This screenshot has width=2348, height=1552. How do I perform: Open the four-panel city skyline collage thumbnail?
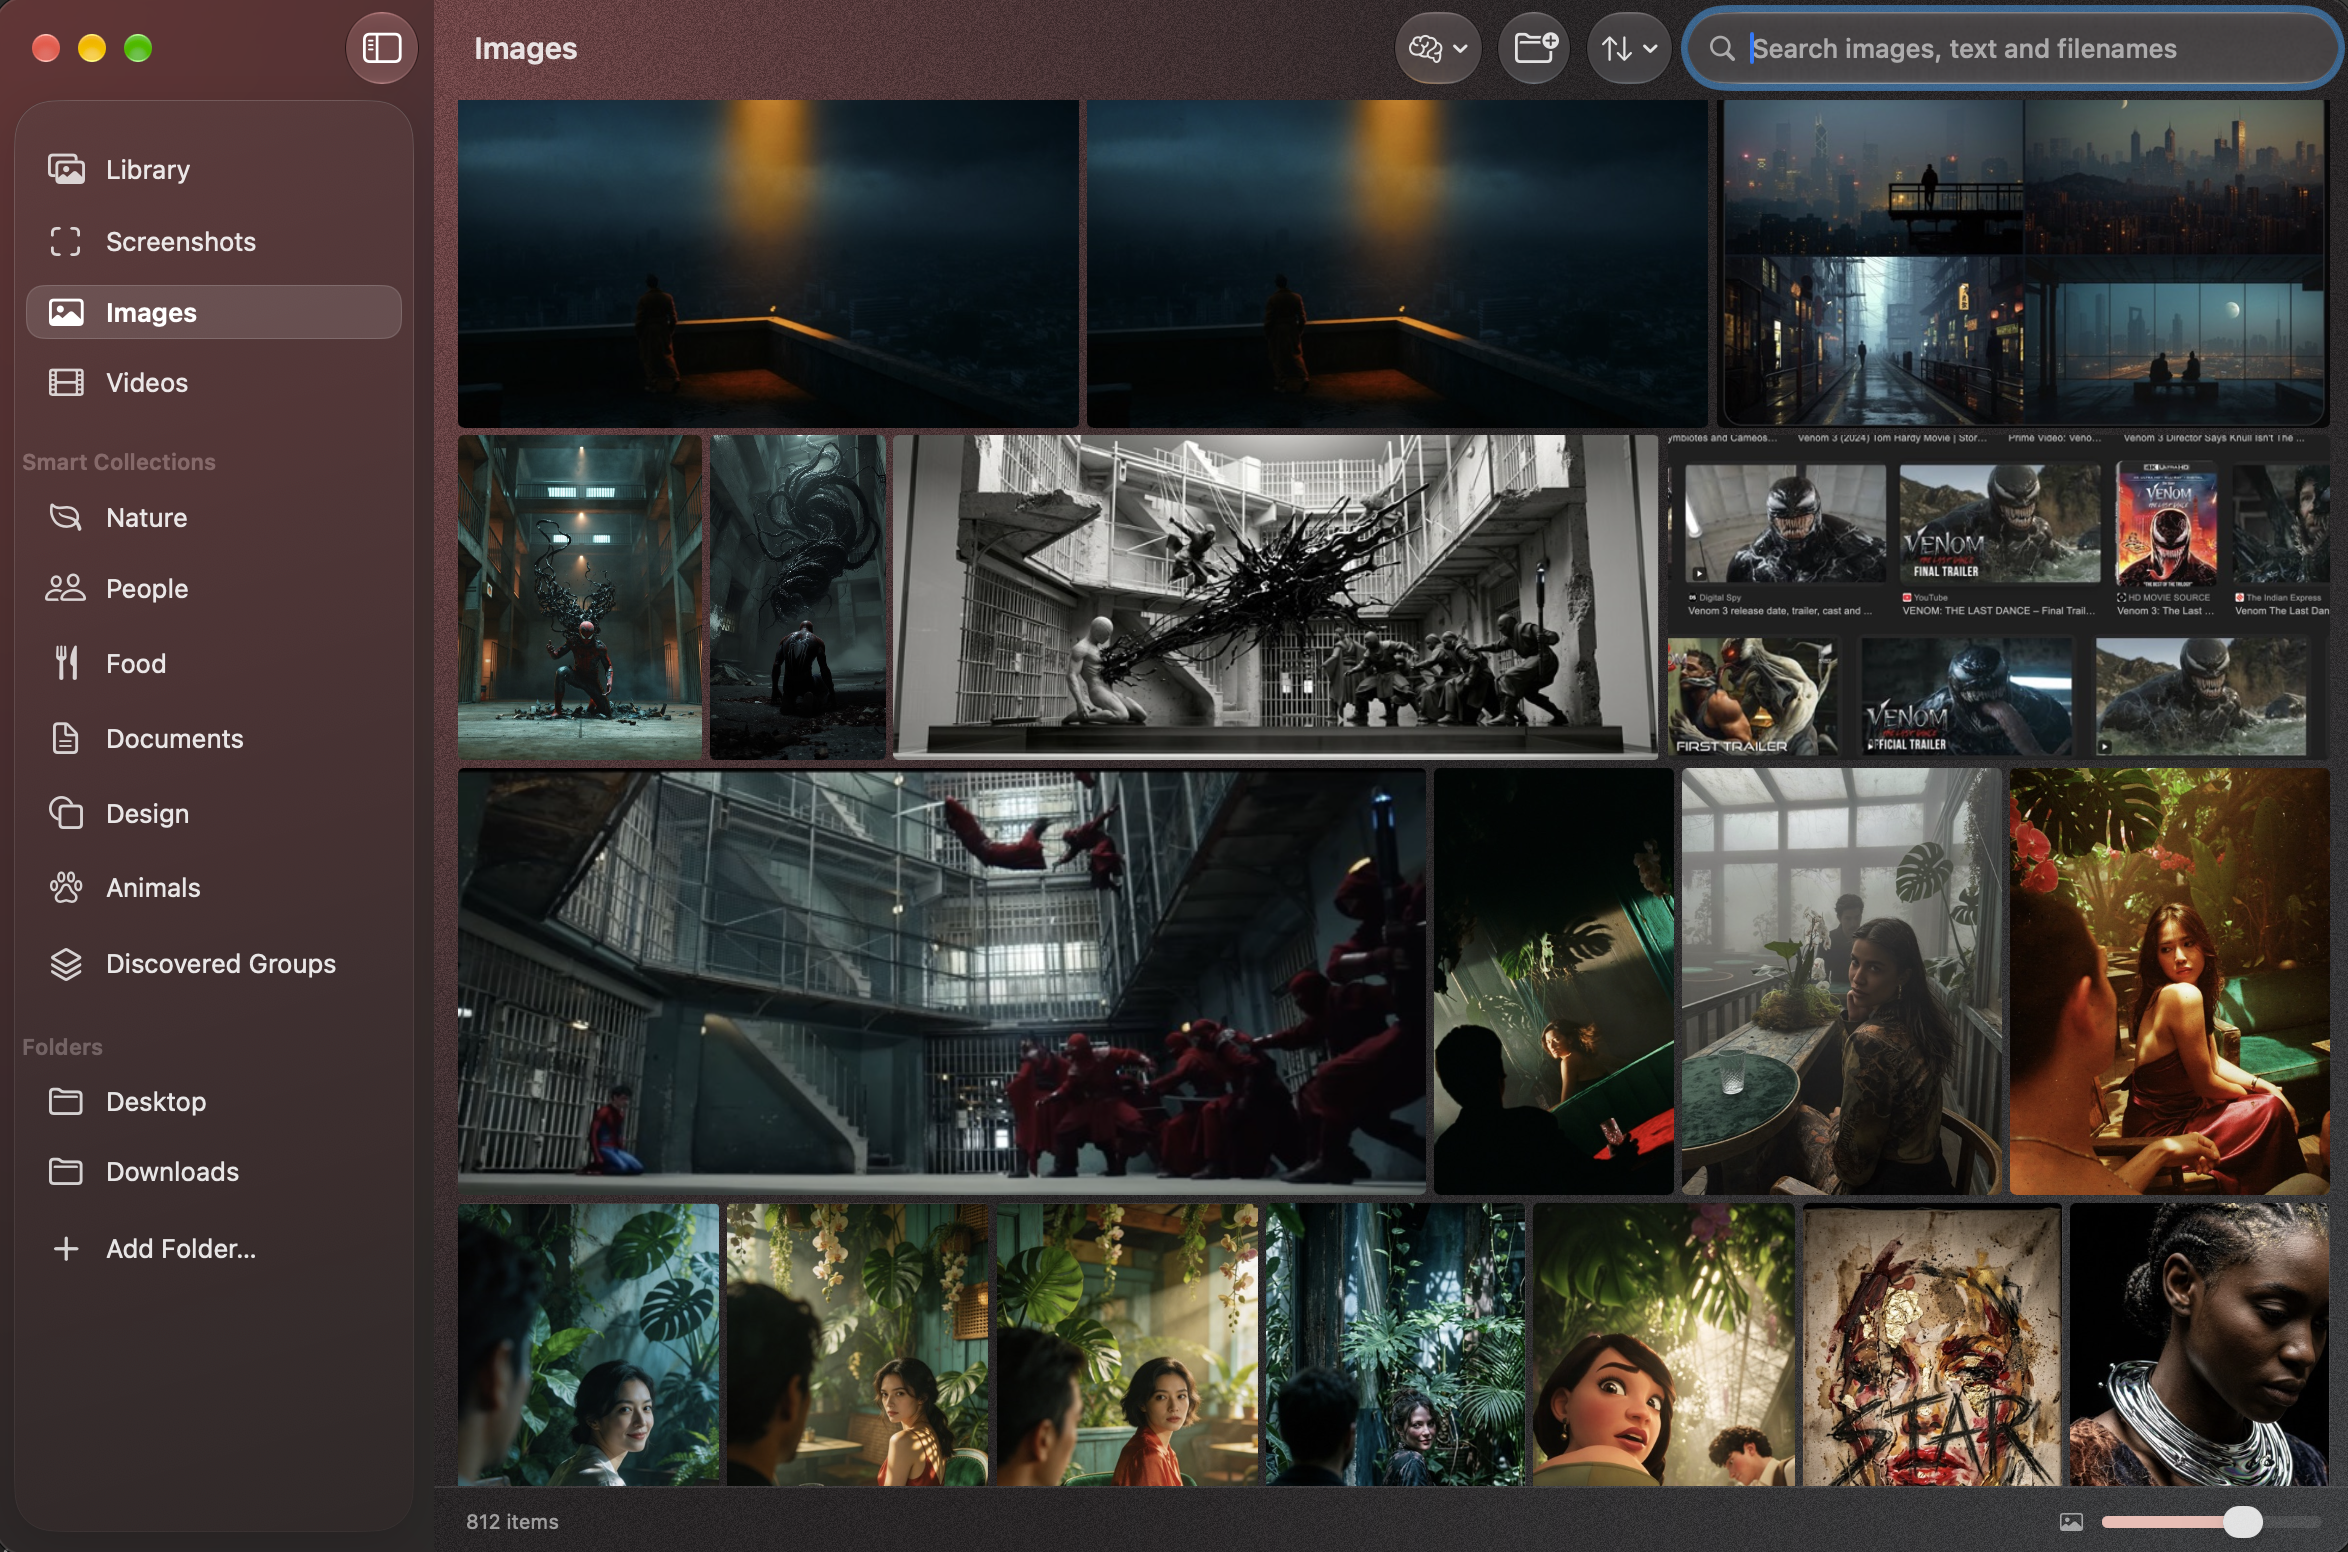2023,263
